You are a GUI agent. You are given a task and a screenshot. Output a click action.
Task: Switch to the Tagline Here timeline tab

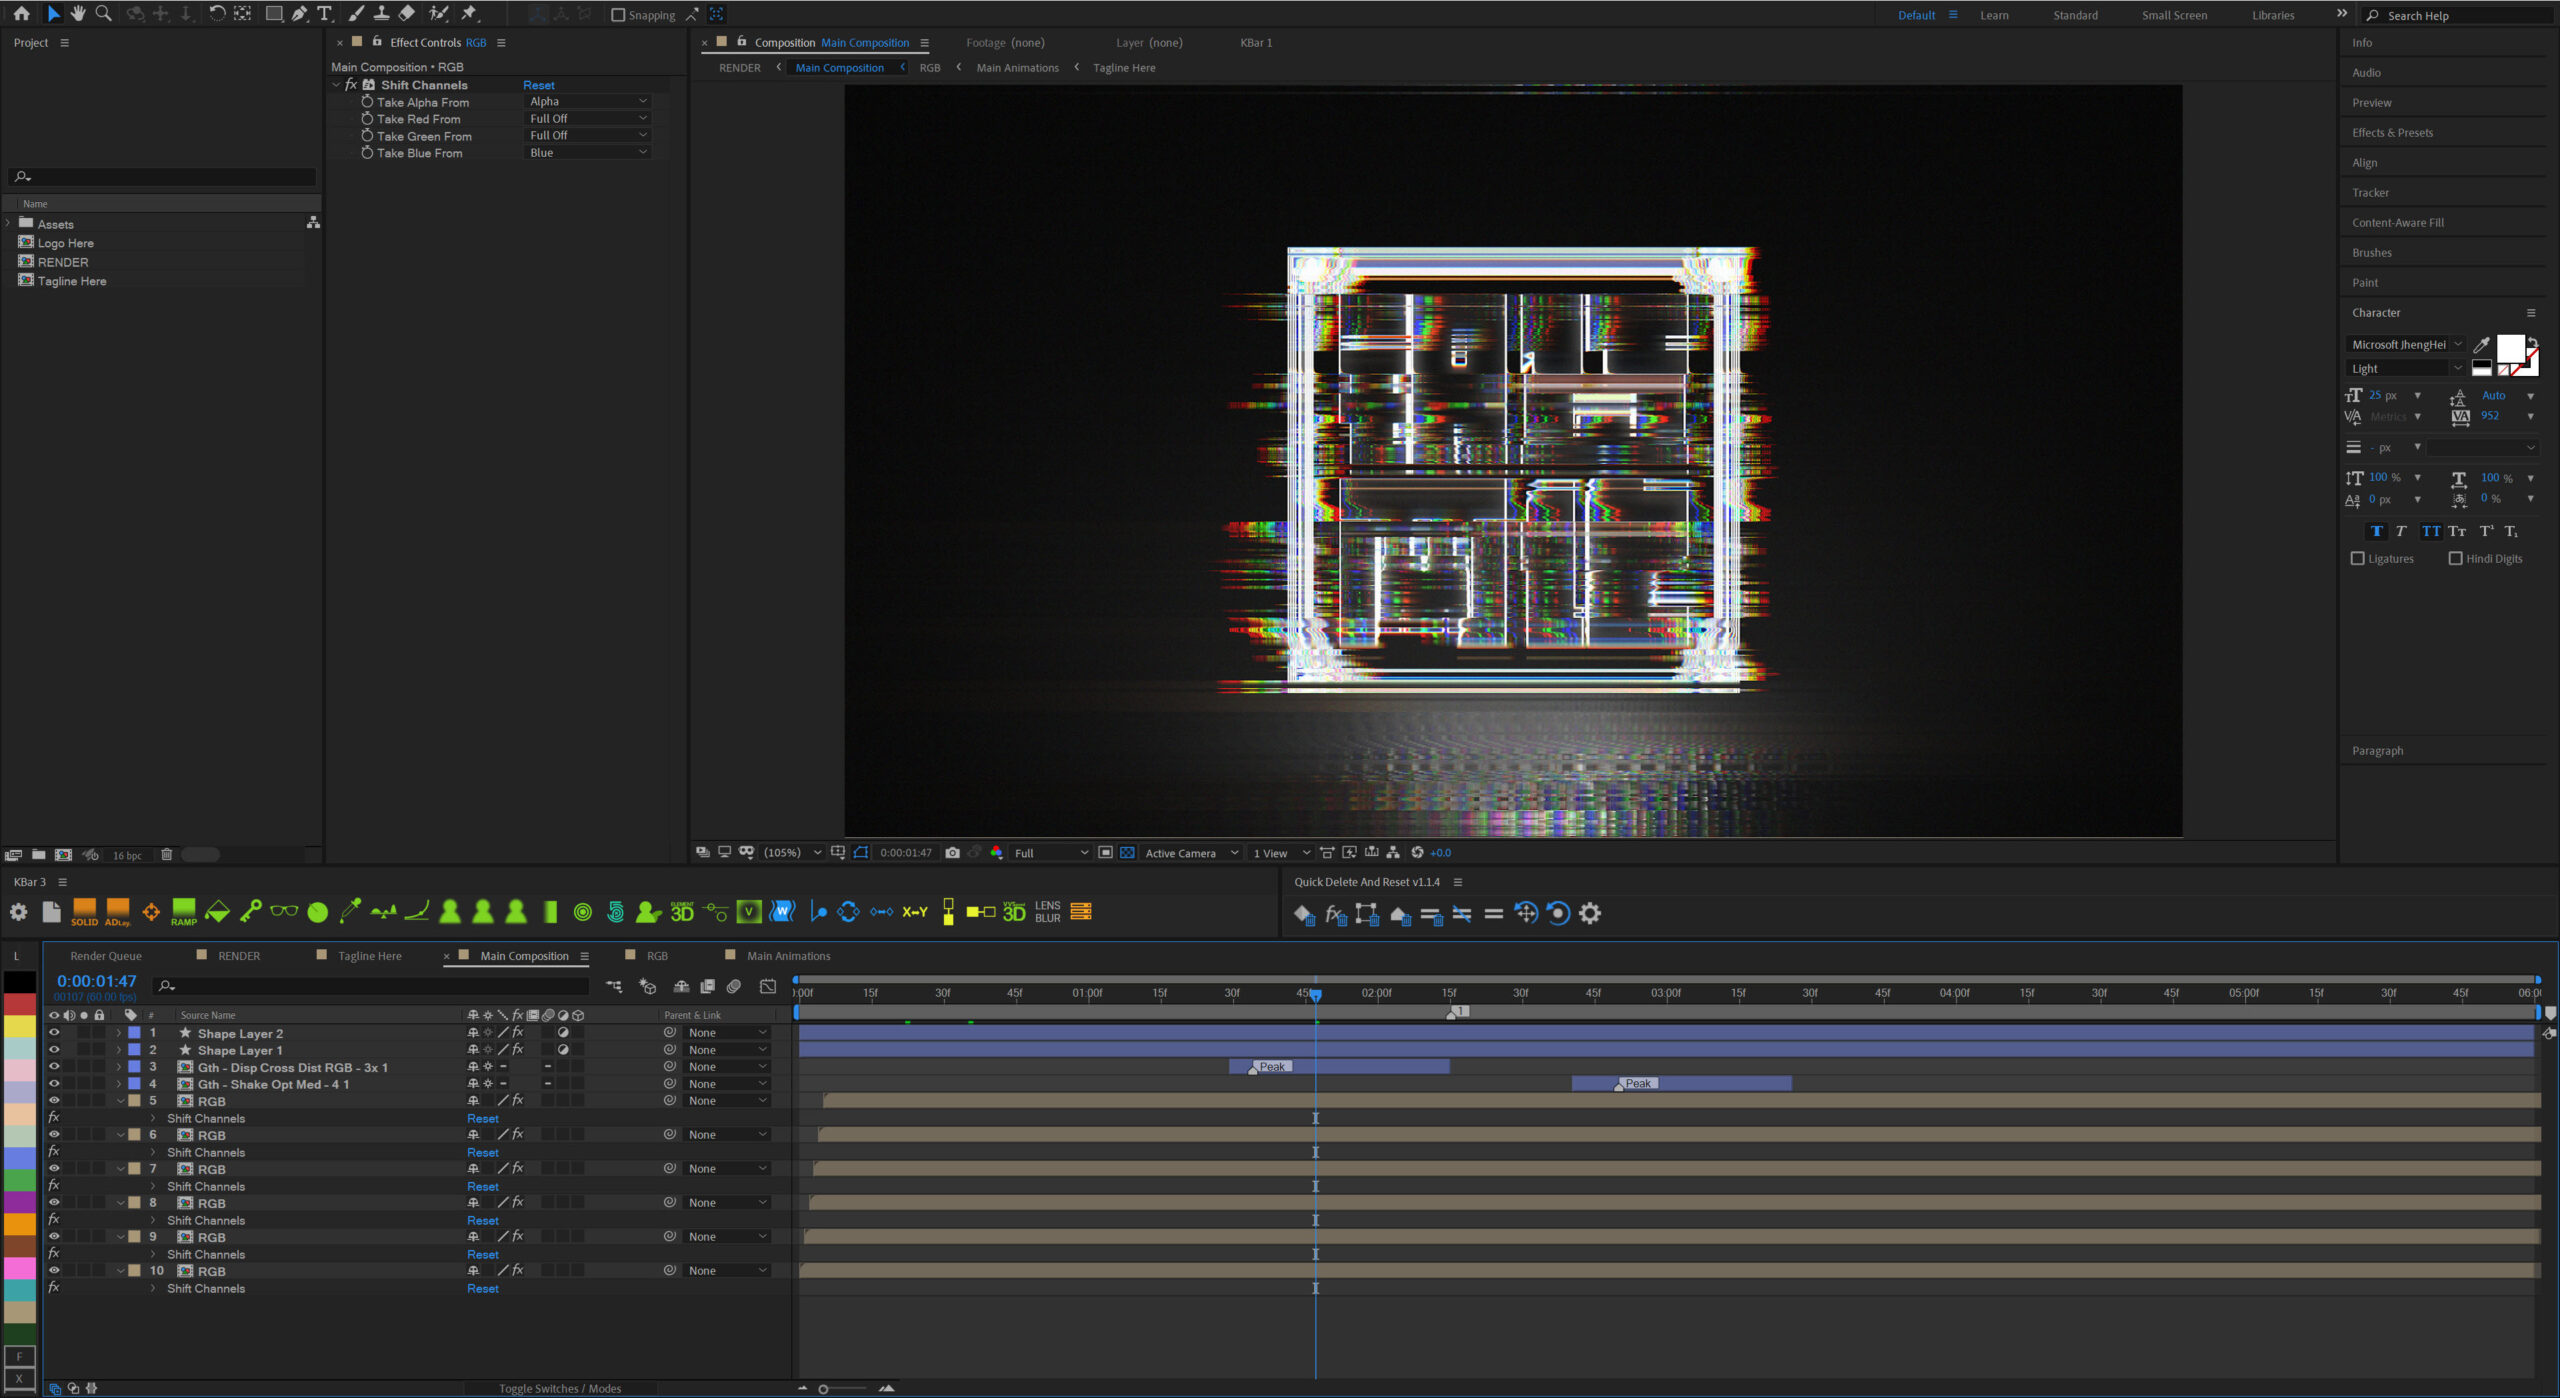[369, 956]
